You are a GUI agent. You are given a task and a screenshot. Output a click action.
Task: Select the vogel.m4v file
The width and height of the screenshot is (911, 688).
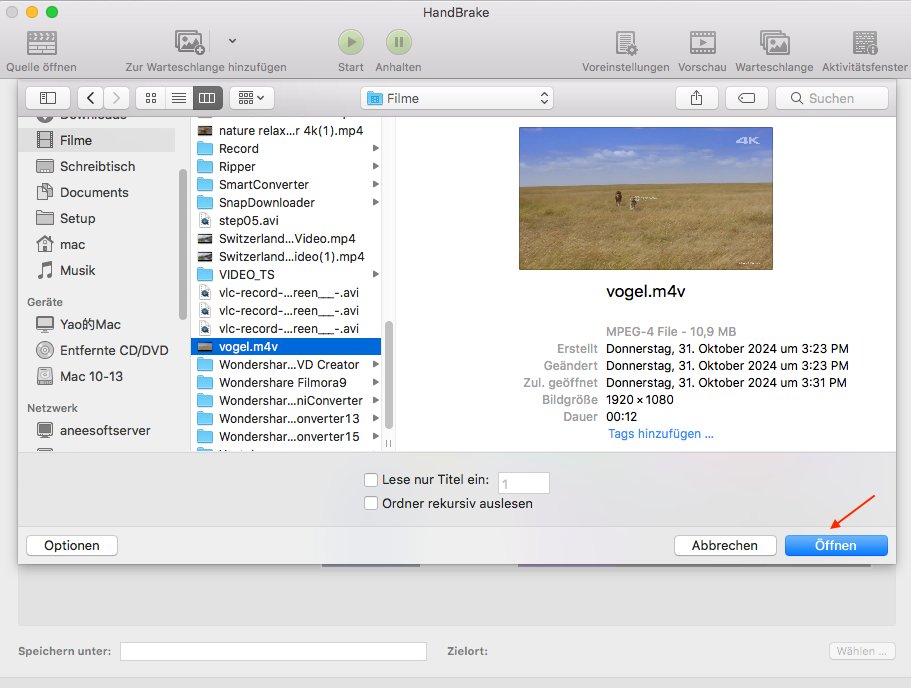[x=286, y=347]
